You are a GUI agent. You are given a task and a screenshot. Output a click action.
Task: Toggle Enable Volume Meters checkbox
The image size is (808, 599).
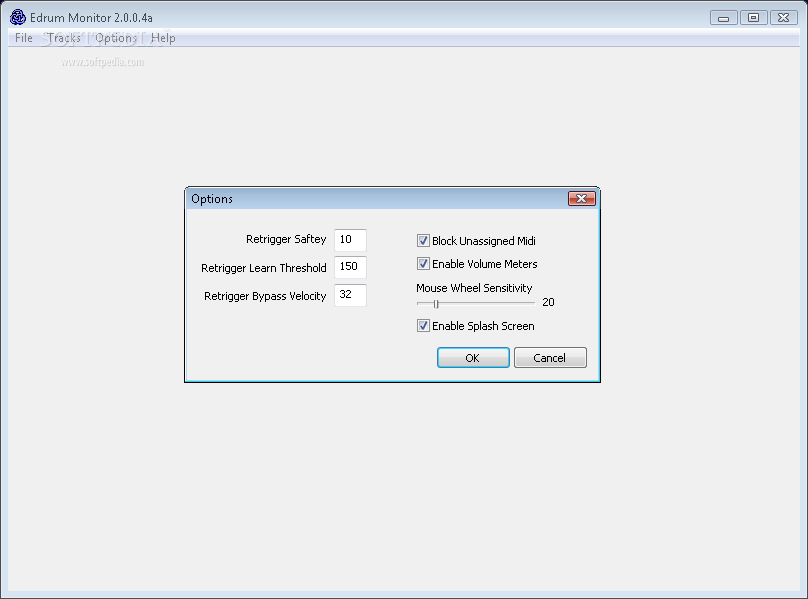tap(423, 264)
